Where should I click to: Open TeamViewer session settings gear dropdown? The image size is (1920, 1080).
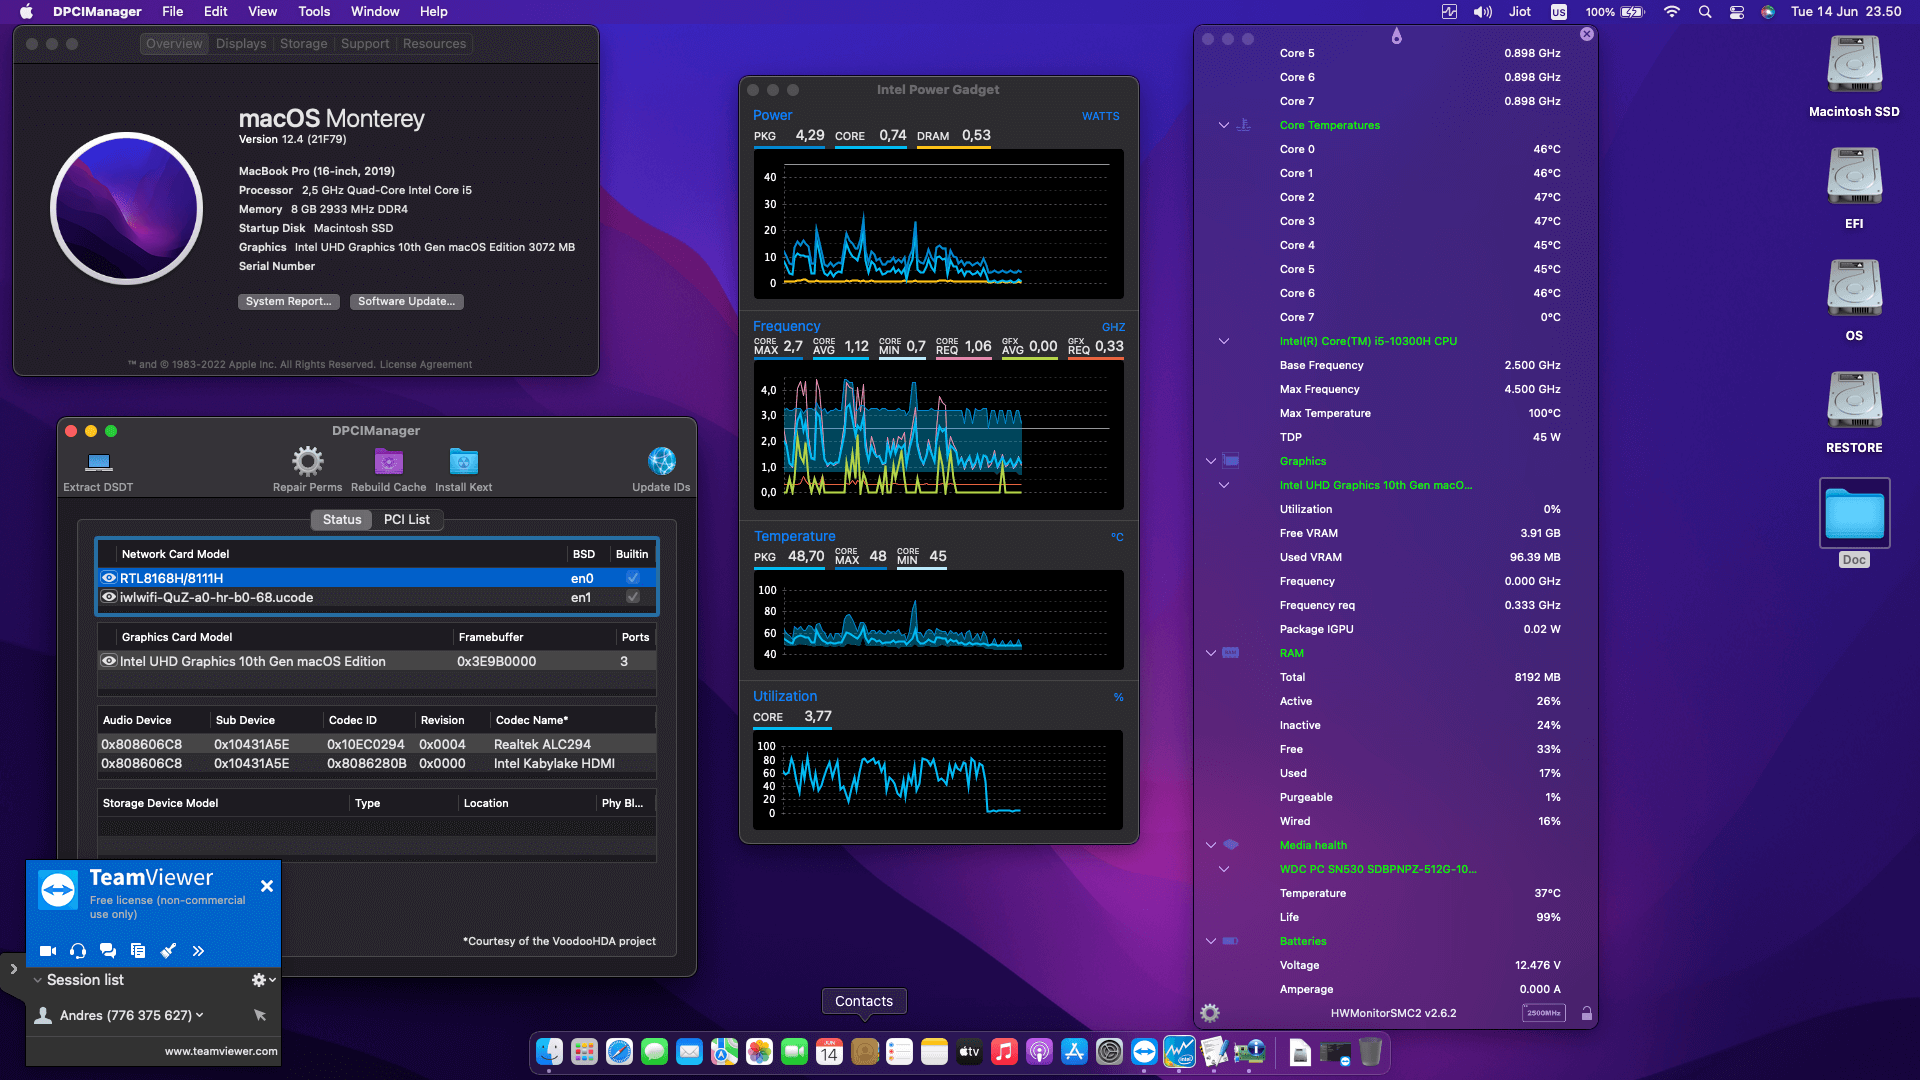coord(263,980)
